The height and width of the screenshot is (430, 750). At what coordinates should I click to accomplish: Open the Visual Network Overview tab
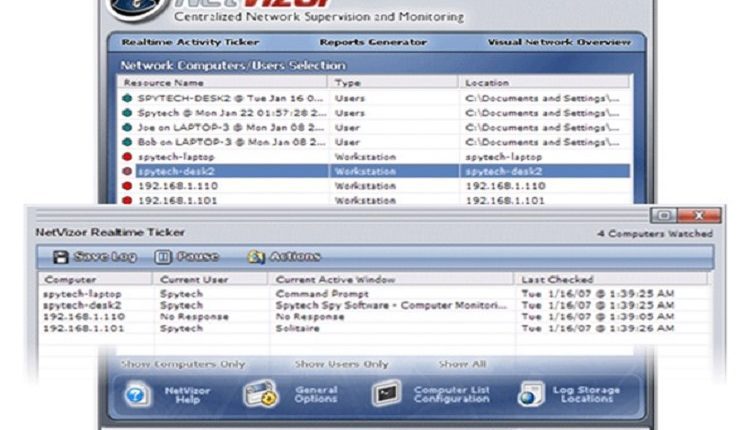click(559, 42)
